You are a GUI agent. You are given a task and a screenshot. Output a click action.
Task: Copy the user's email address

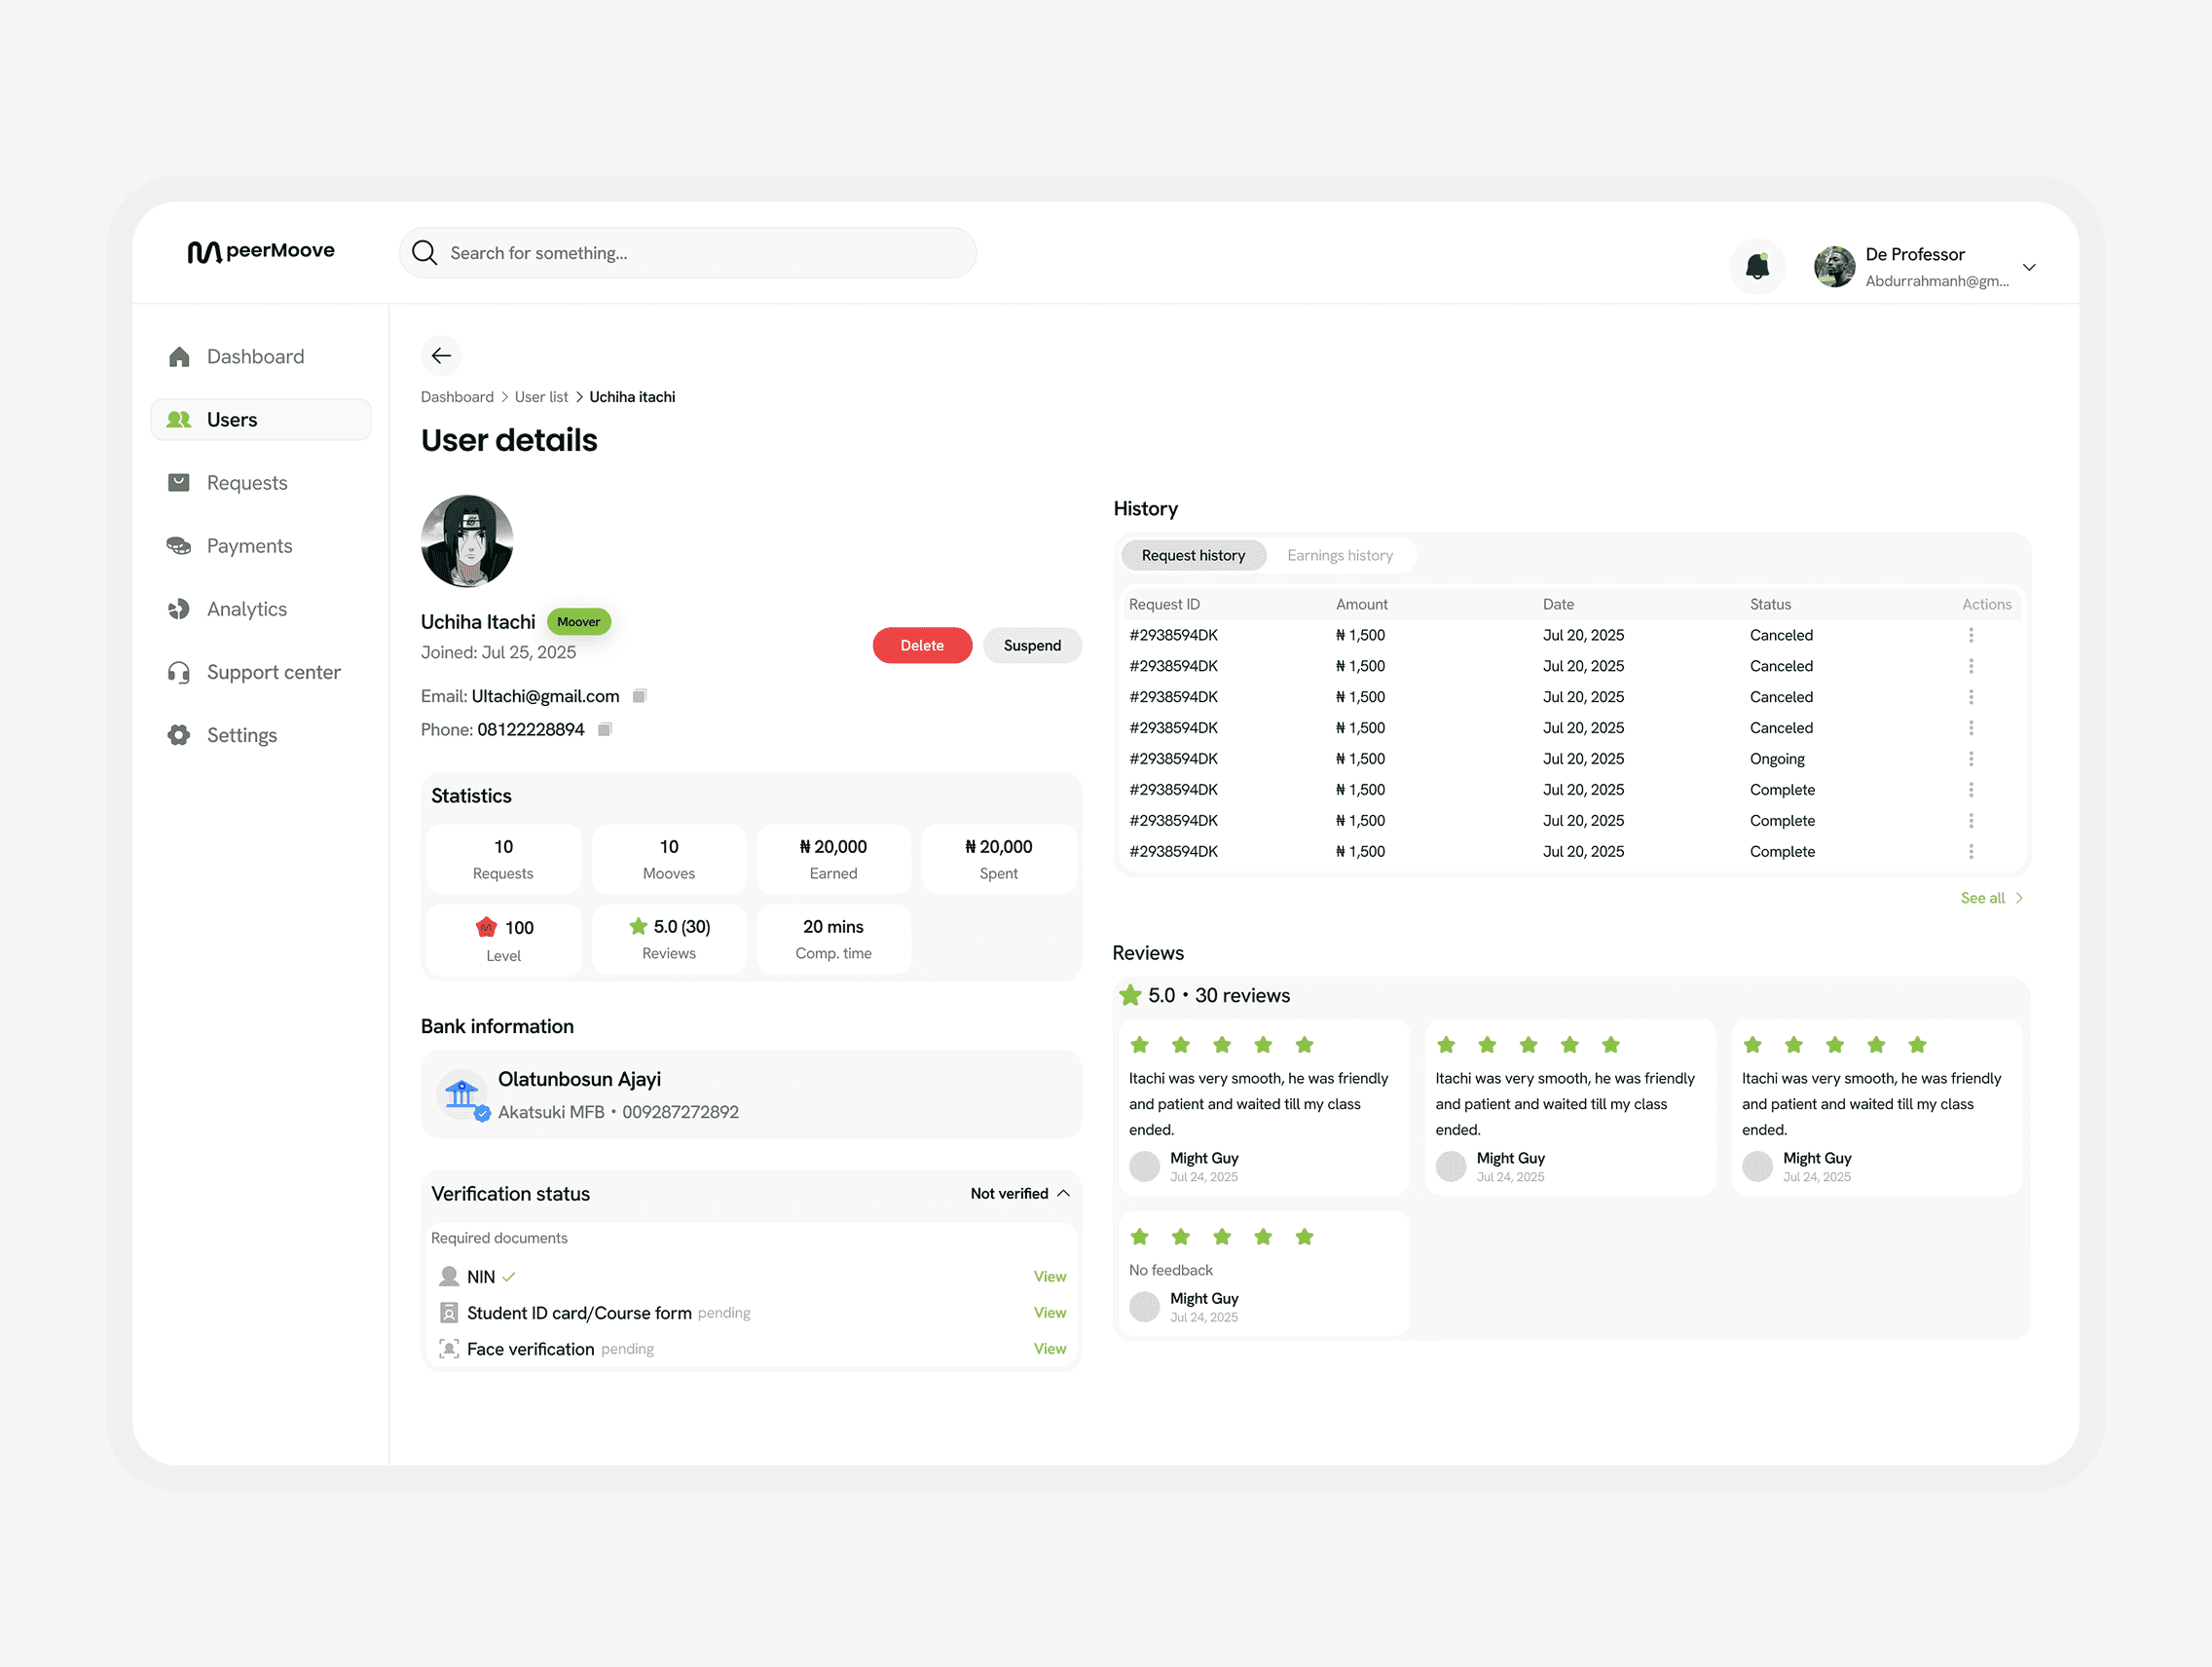click(x=640, y=696)
